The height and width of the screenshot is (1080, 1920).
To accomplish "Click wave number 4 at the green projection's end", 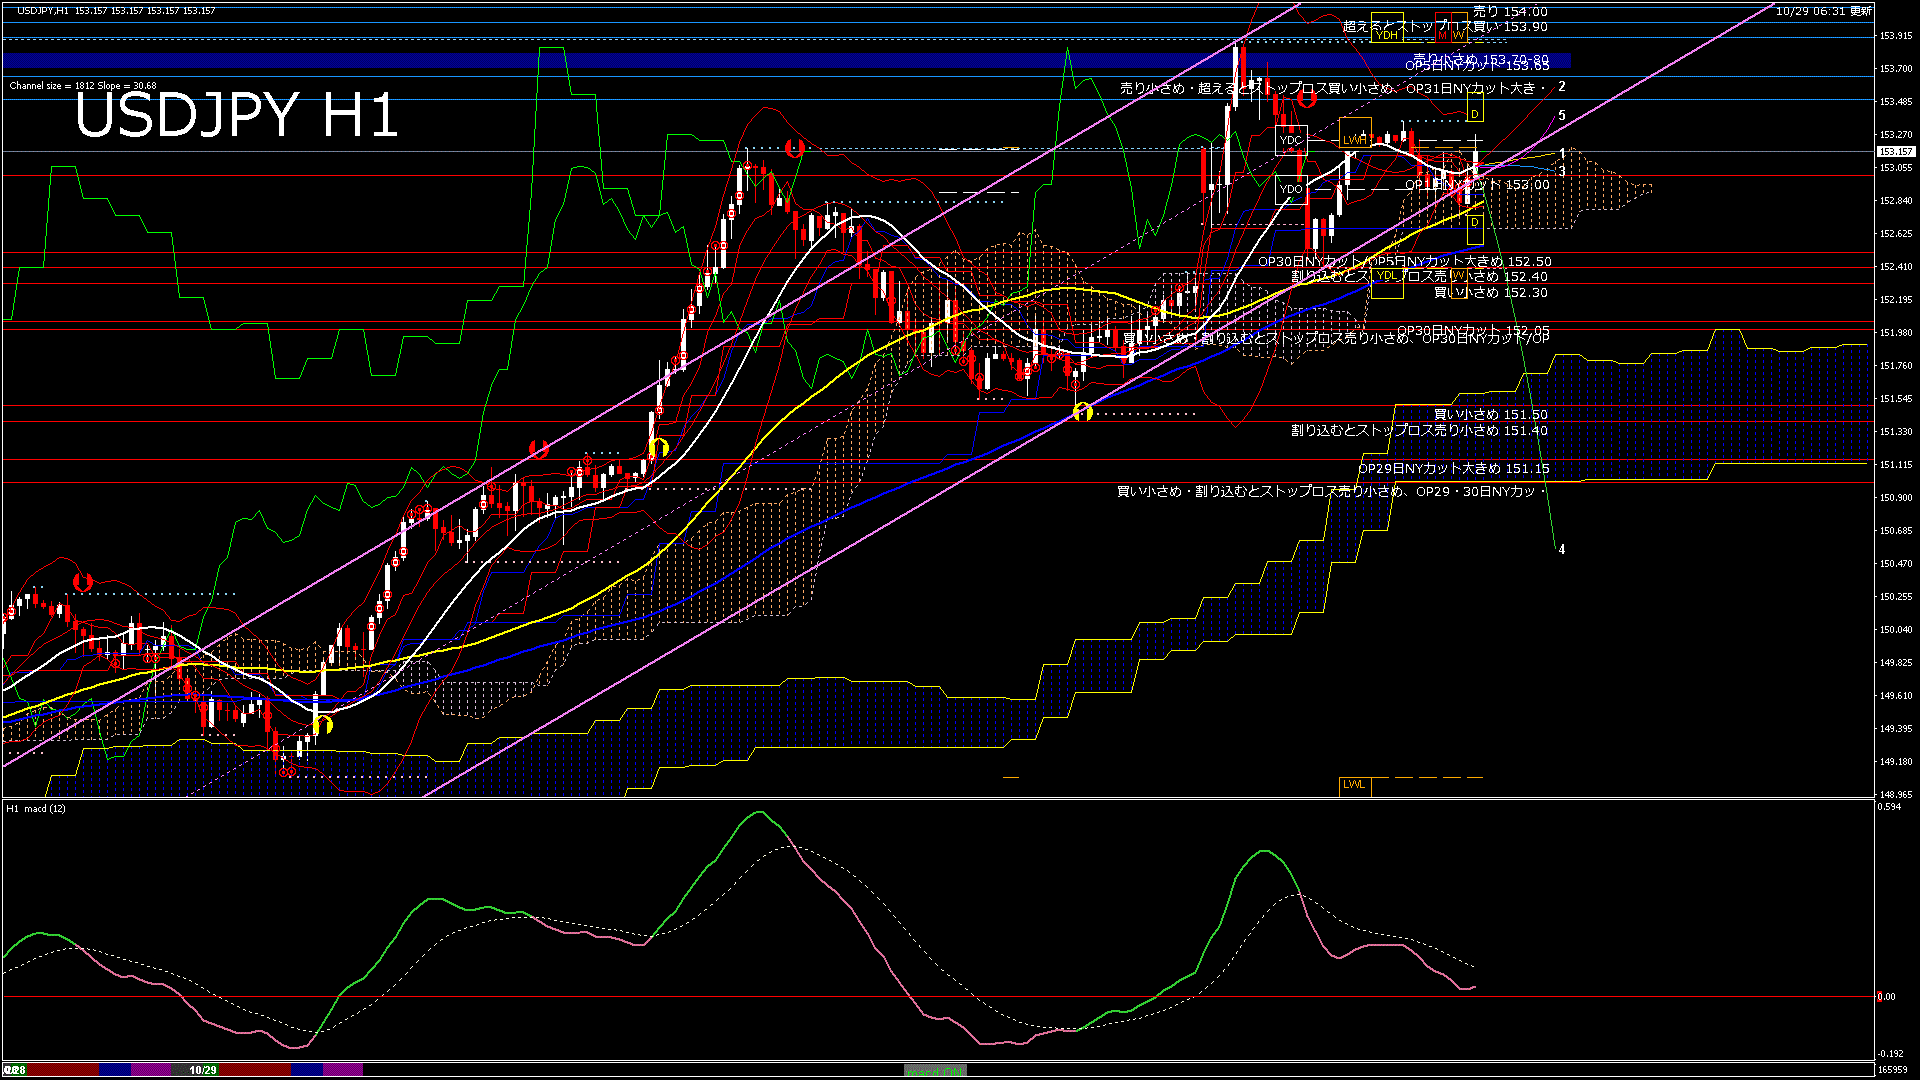I will (x=1562, y=549).
